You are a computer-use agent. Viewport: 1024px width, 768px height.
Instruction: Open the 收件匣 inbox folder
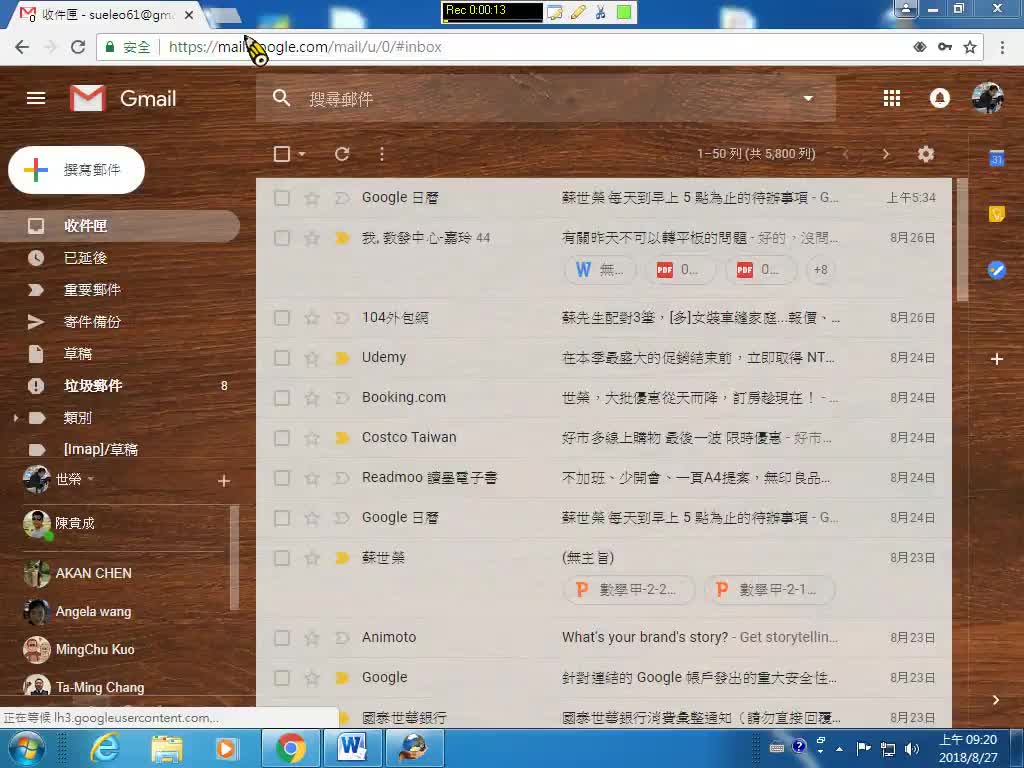pyautogui.click(x=120, y=226)
